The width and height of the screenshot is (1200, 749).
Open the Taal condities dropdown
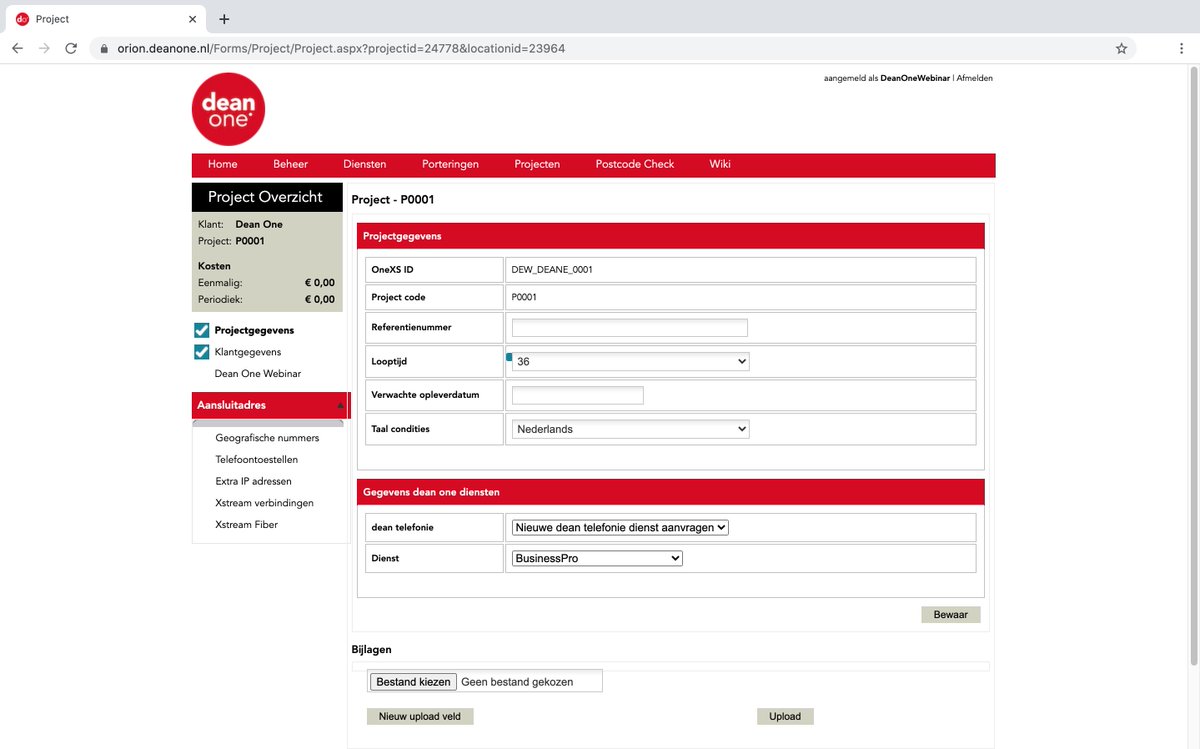630,429
